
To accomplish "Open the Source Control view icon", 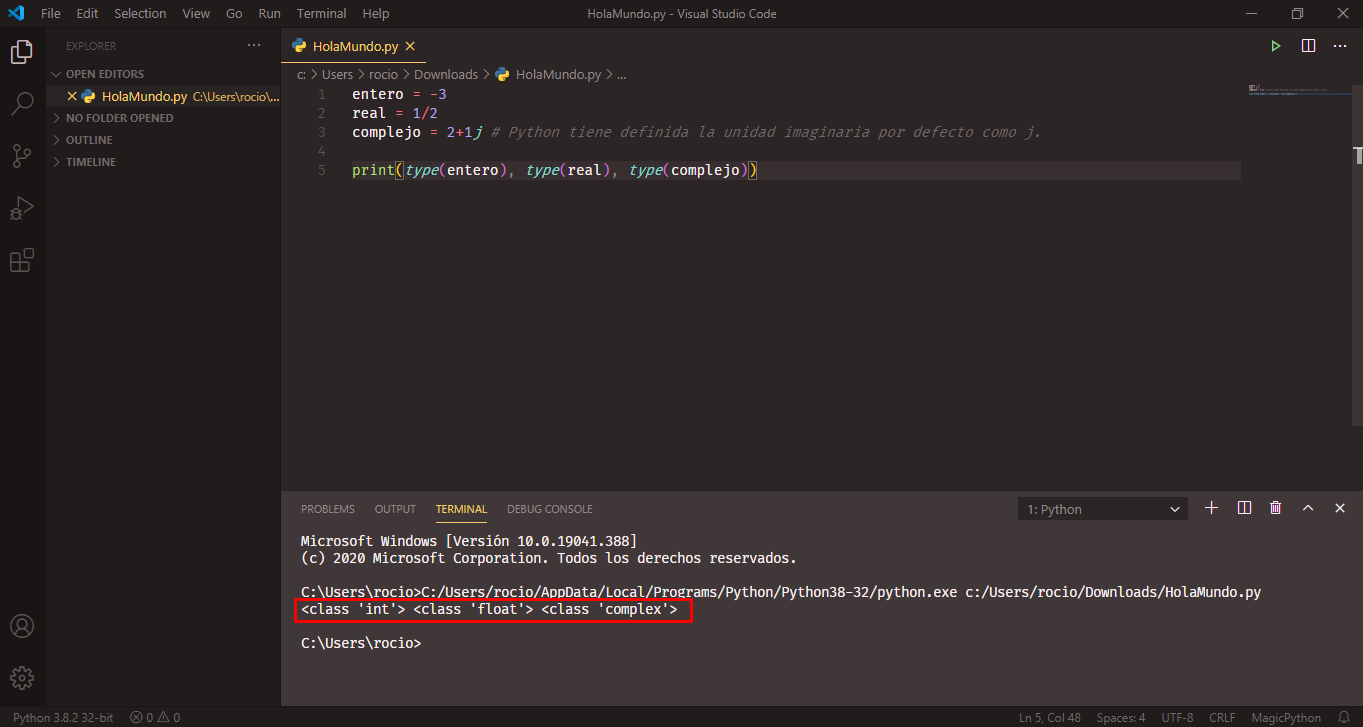I will tap(22, 155).
